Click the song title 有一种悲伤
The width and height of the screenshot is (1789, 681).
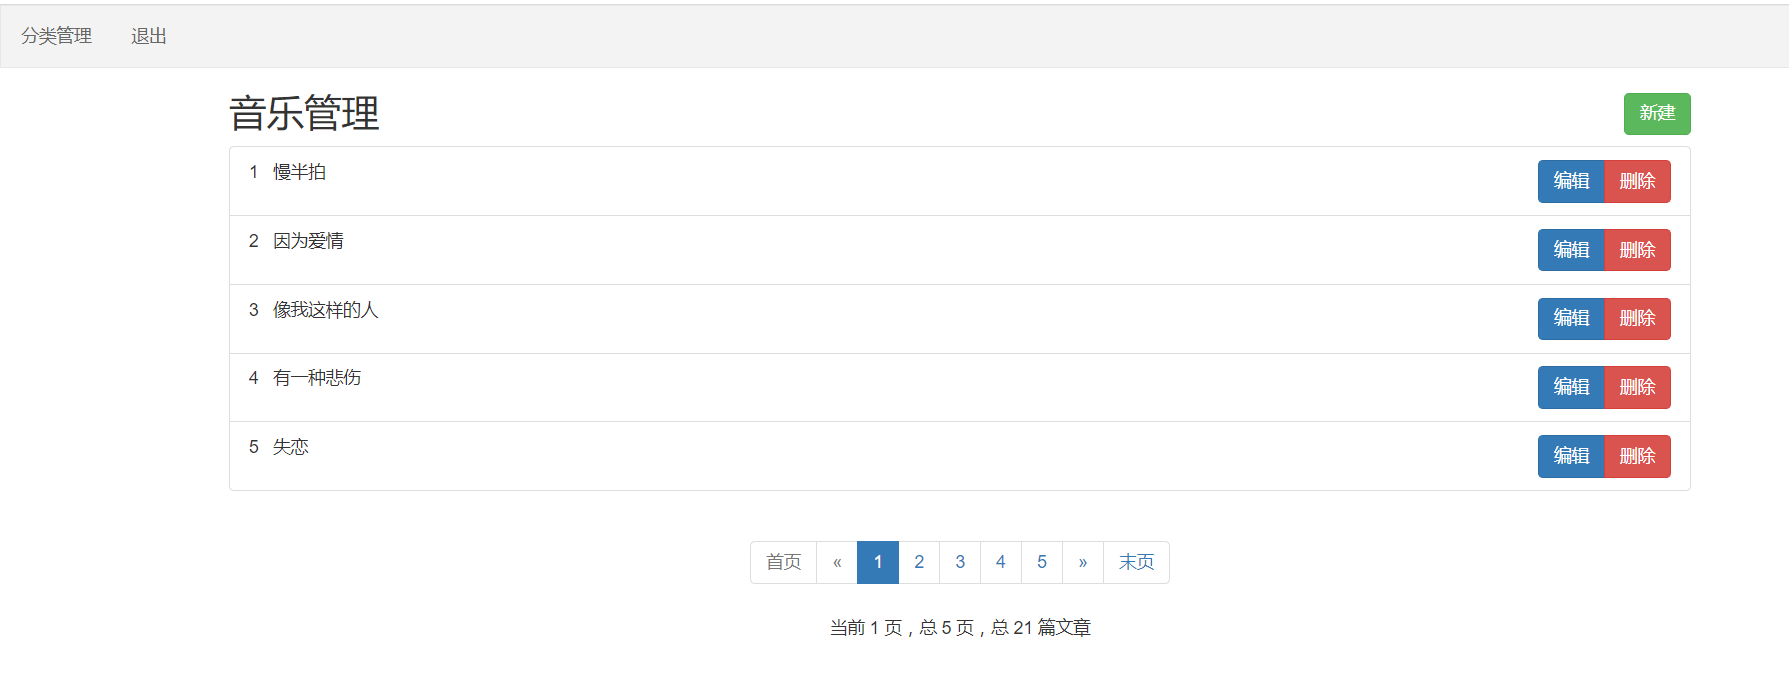pyautogui.click(x=317, y=378)
